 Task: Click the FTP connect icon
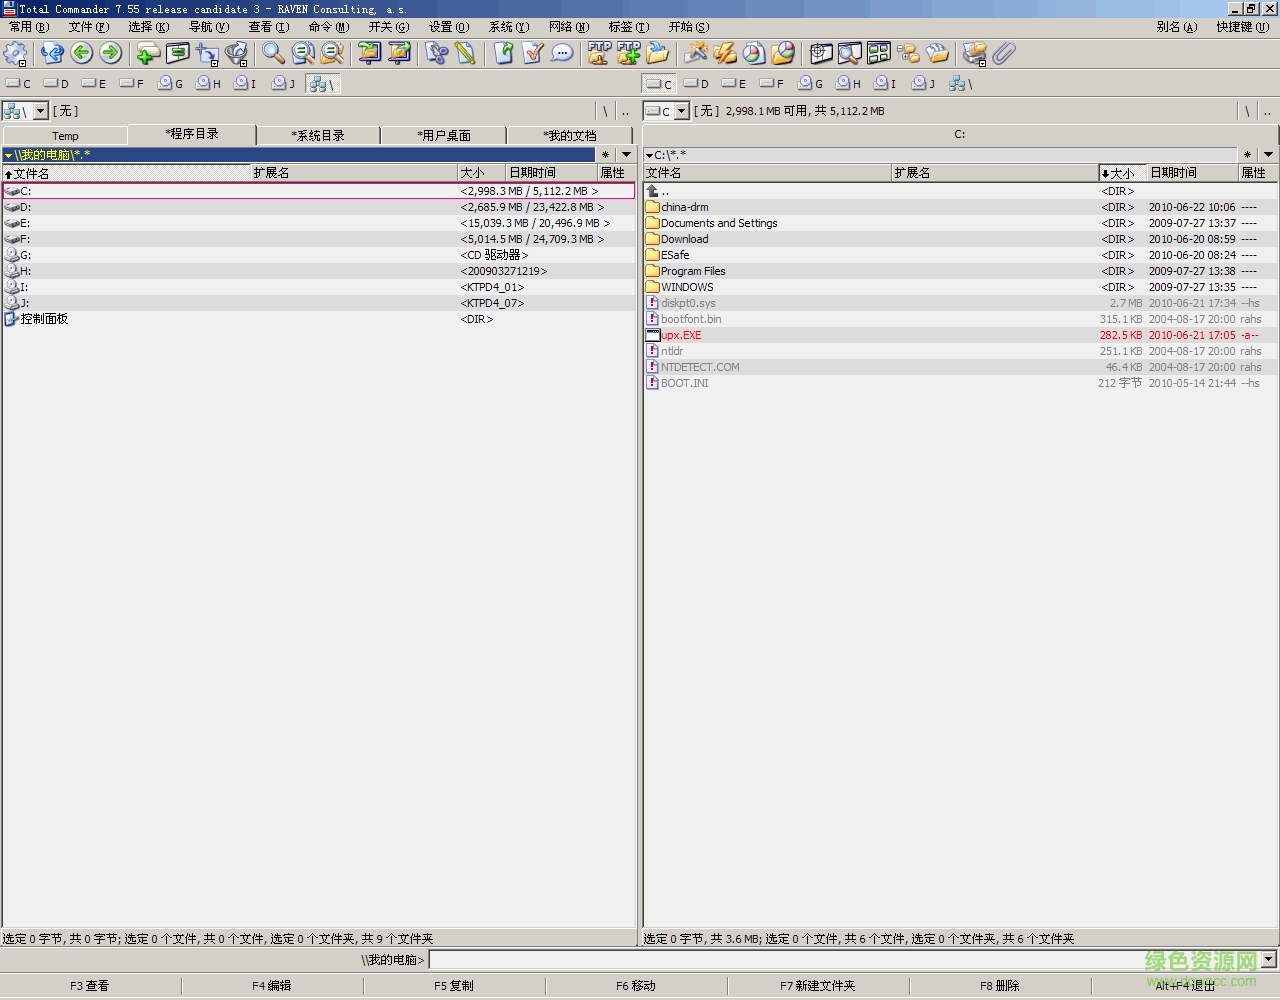point(599,53)
